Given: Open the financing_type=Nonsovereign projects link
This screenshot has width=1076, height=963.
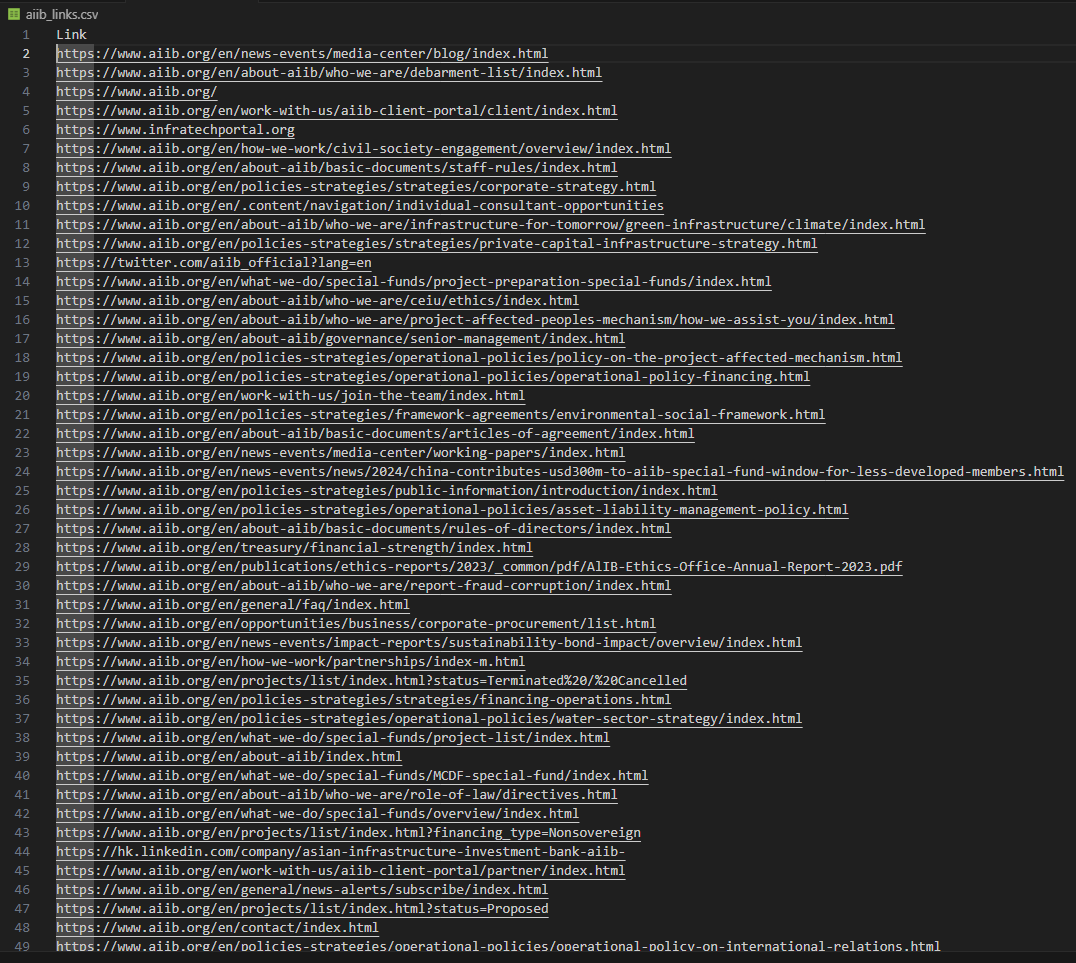Looking at the screenshot, I should tap(349, 833).
